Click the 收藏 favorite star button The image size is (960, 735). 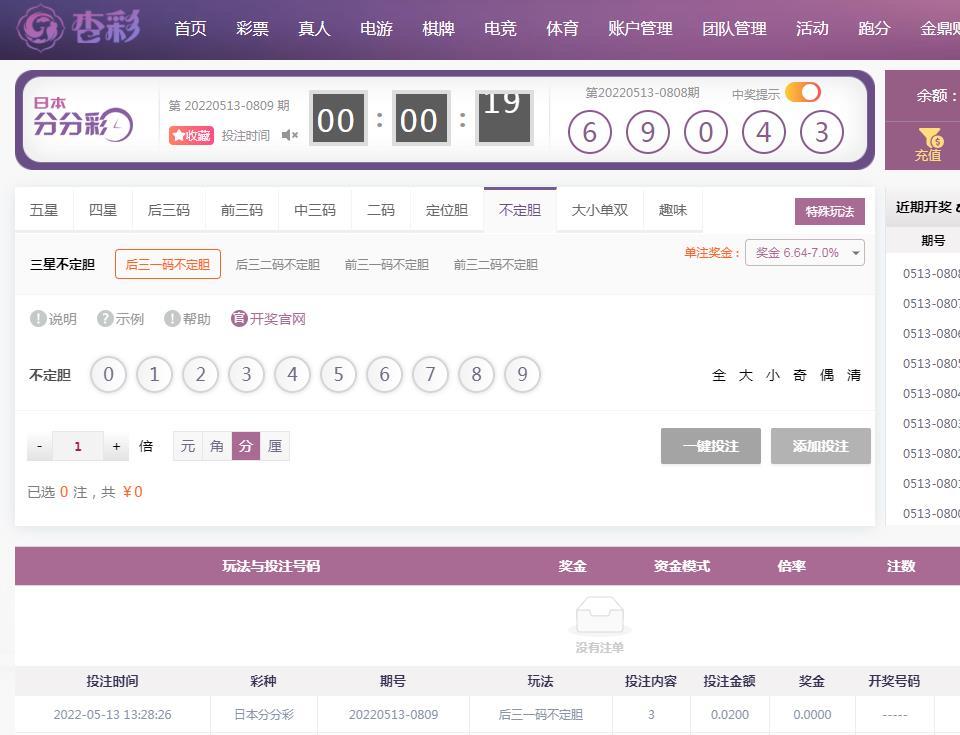(x=191, y=135)
